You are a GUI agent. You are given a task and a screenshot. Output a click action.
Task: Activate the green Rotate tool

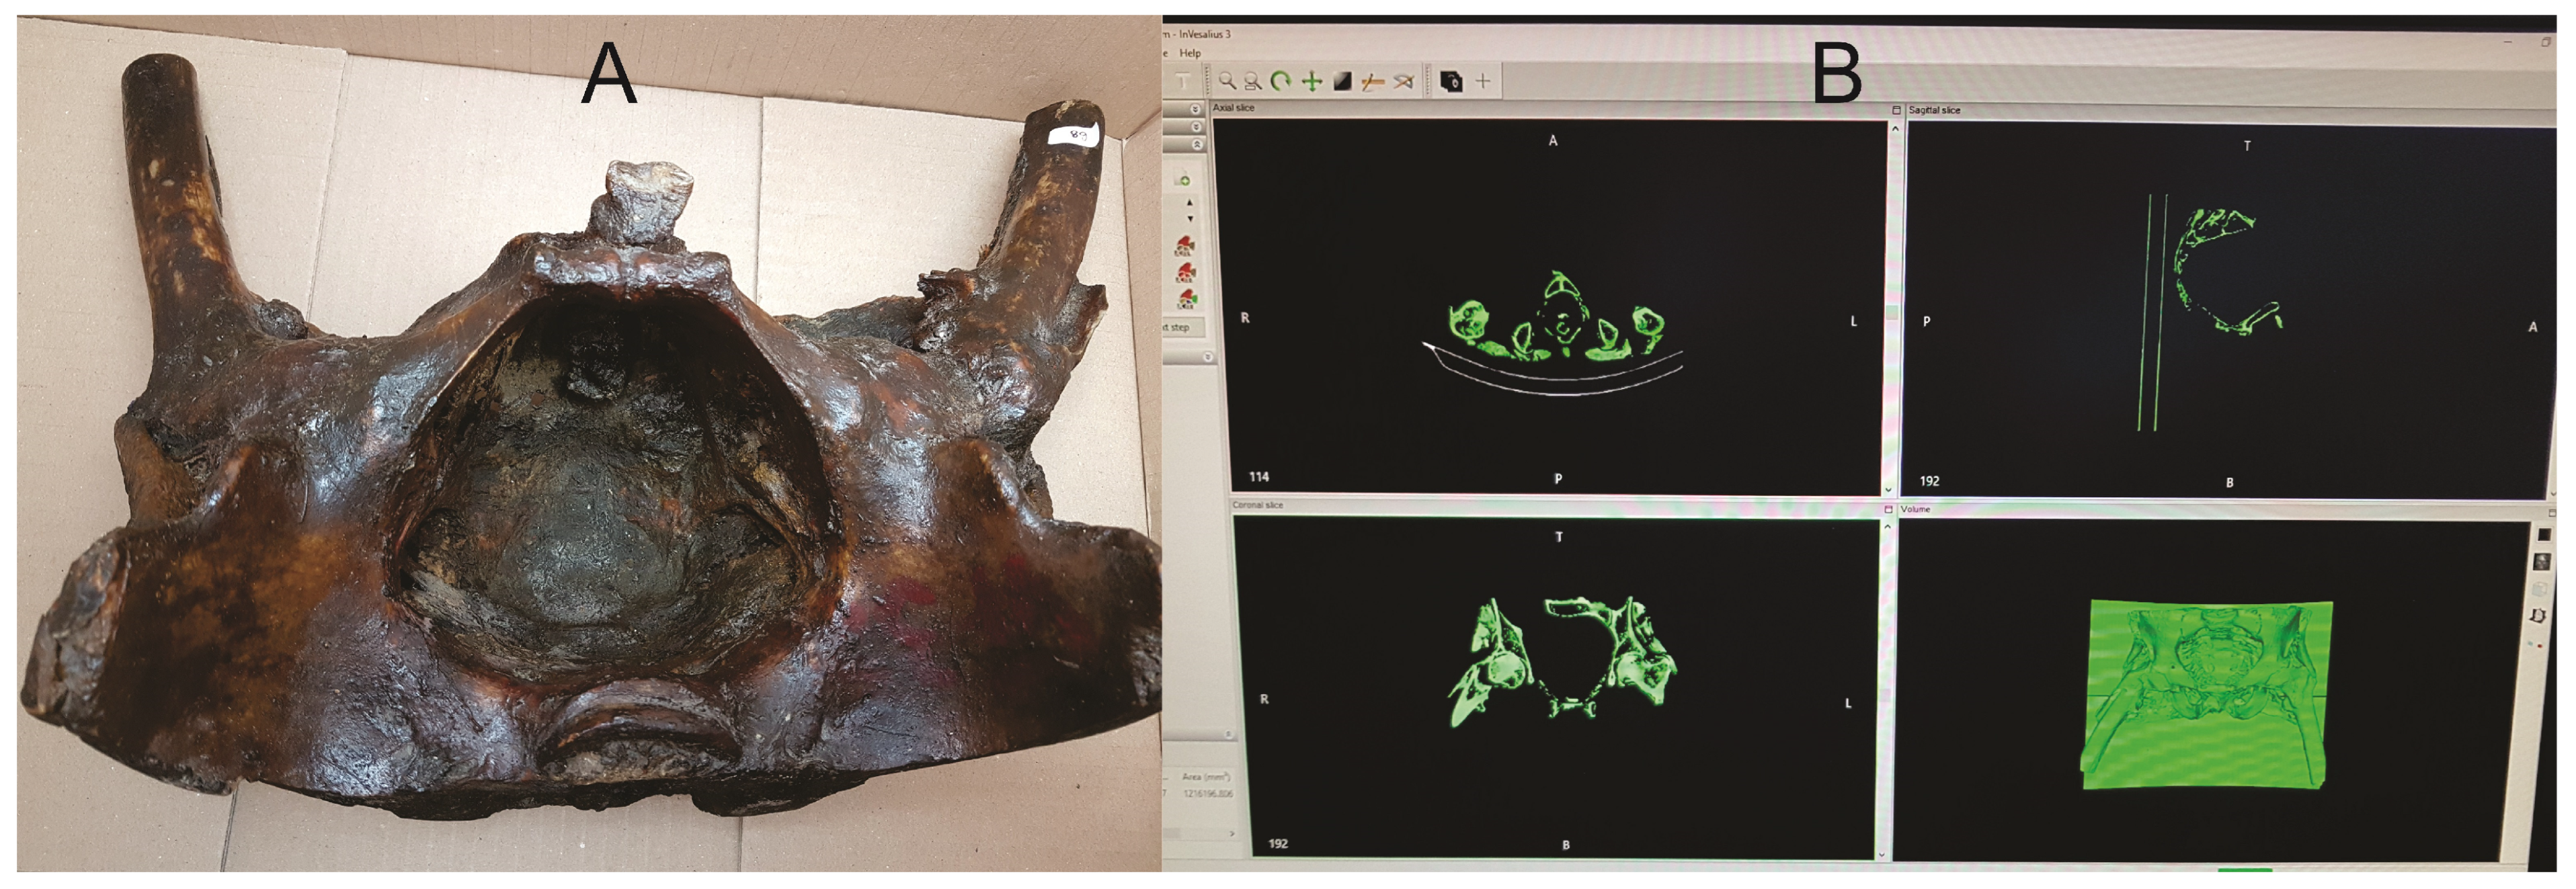(1281, 81)
